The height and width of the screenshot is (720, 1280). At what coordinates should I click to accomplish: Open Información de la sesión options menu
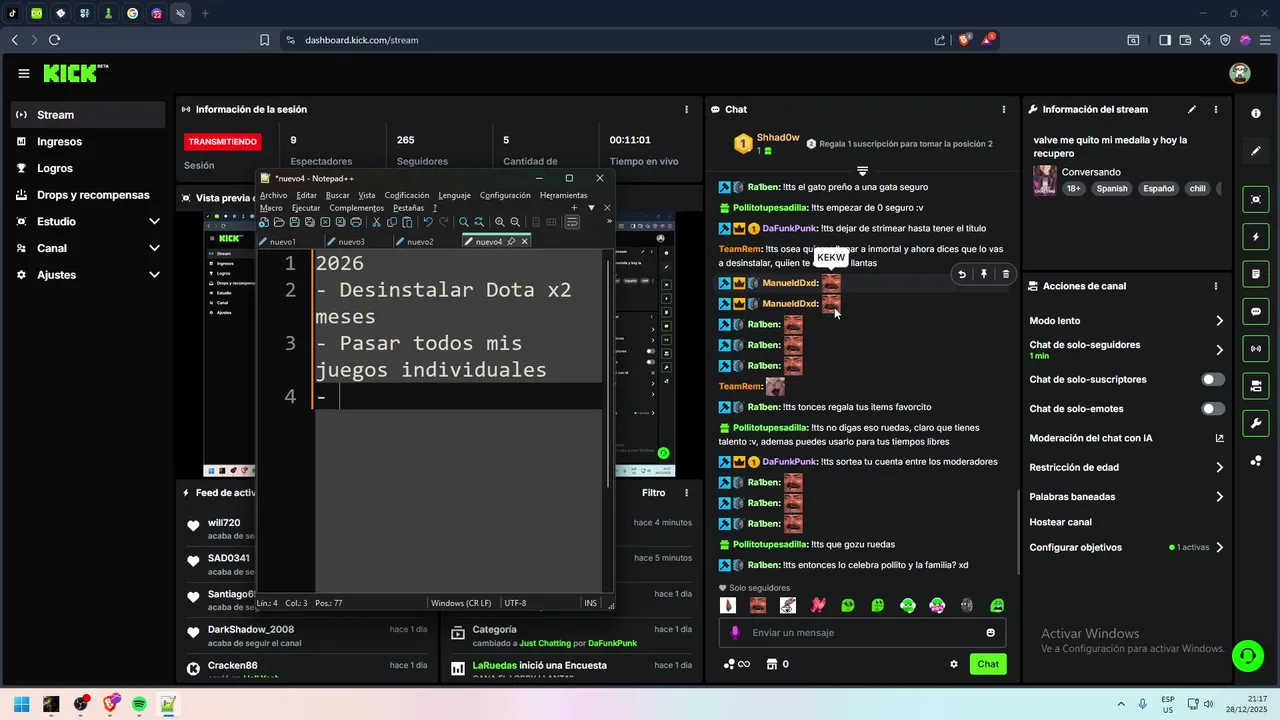click(686, 109)
